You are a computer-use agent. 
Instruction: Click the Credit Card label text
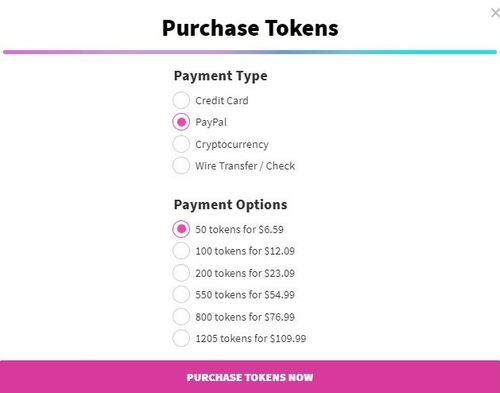222,100
